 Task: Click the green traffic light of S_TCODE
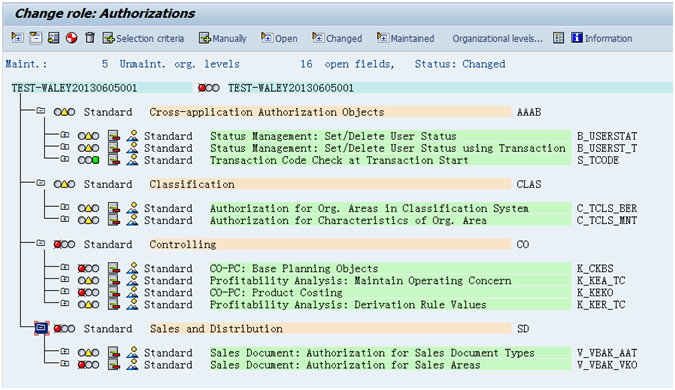point(88,161)
